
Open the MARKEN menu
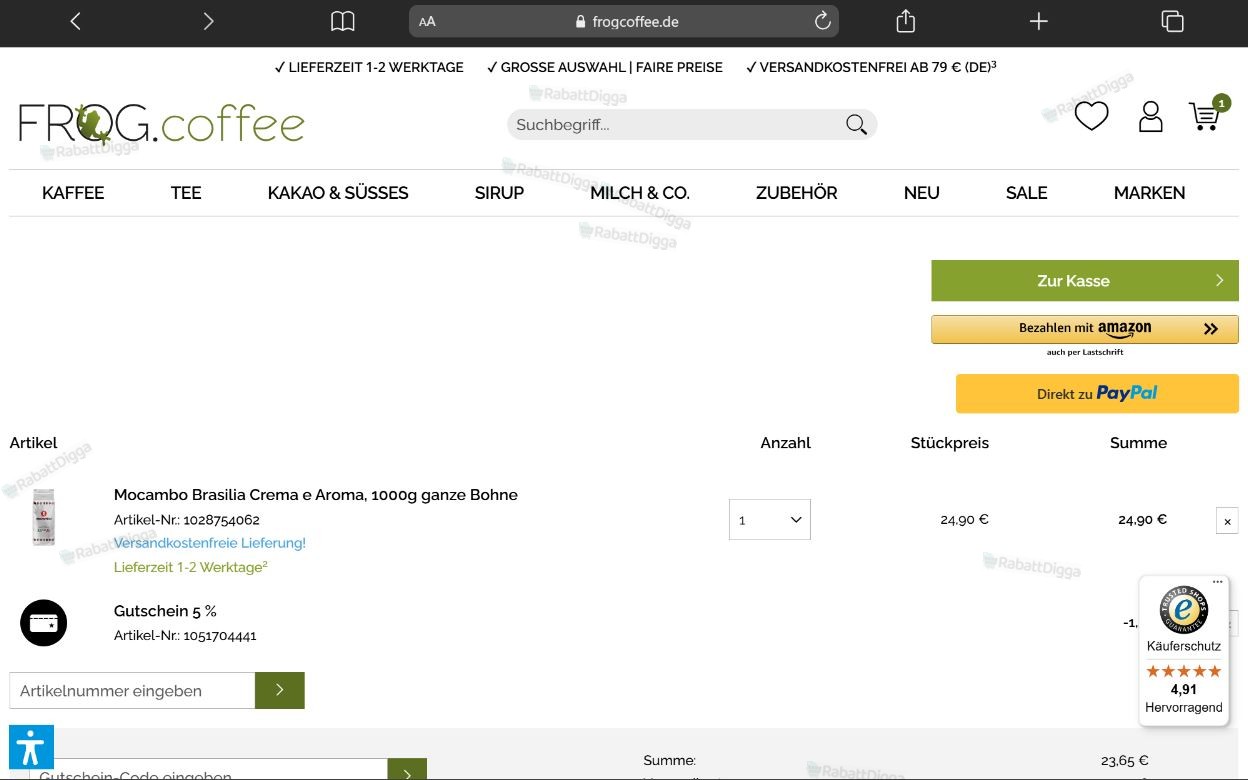[x=1150, y=193]
